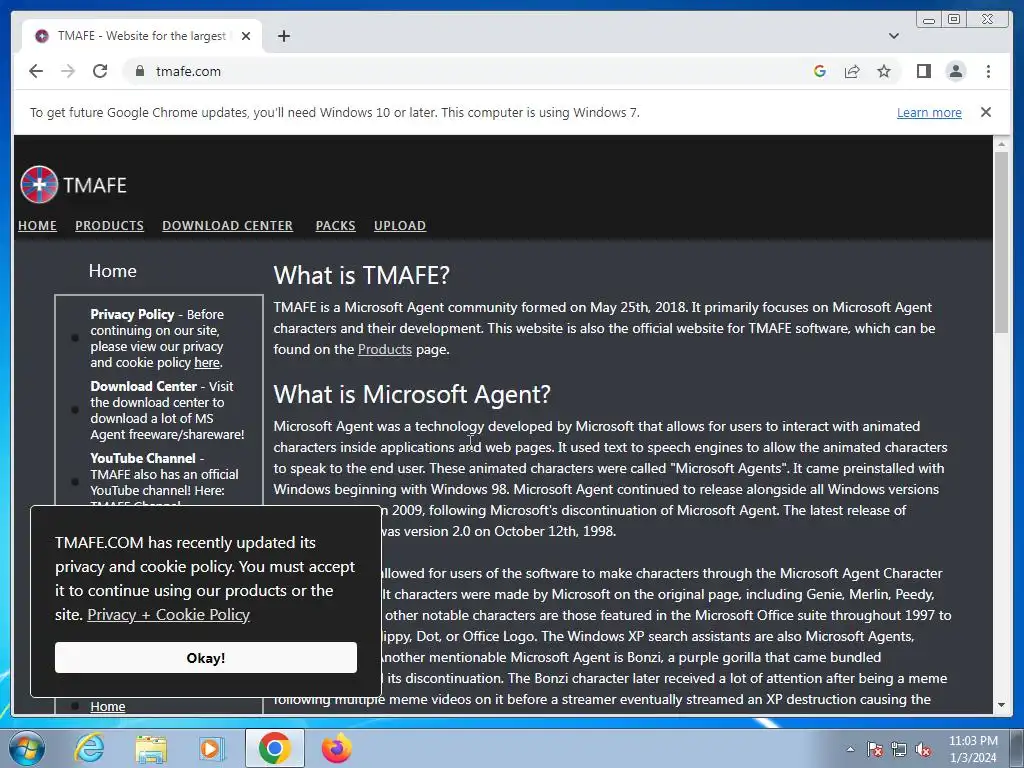Open the Chrome profile avatar
Image resolution: width=1024 pixels, height=768 pixels.
click(x=955, y=71)
